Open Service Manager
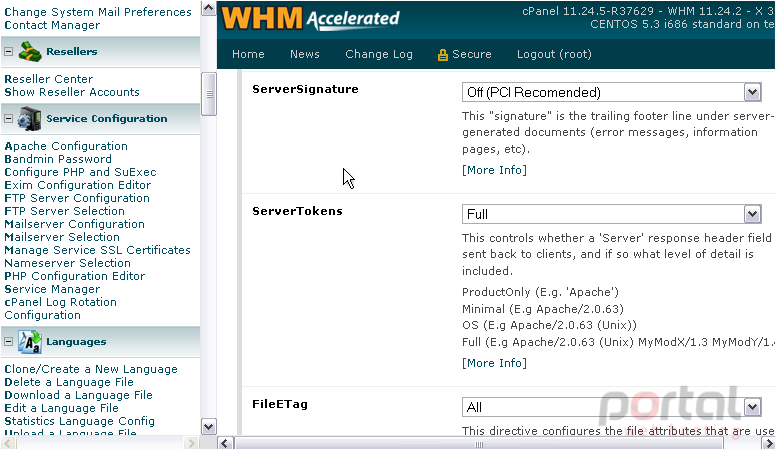Screen dimensions: 776x450 52,289
